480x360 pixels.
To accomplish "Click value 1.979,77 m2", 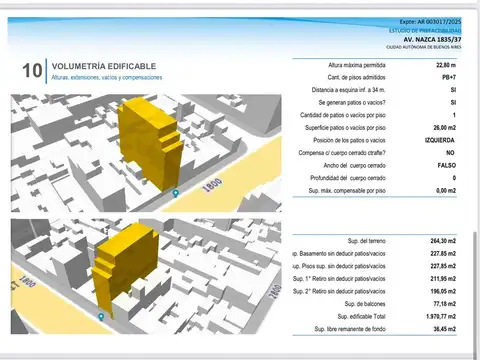I will coord(441,317).
